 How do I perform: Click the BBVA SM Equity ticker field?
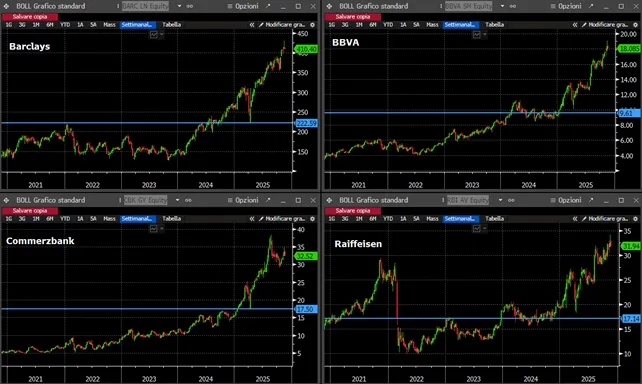[x=468, y=6]
